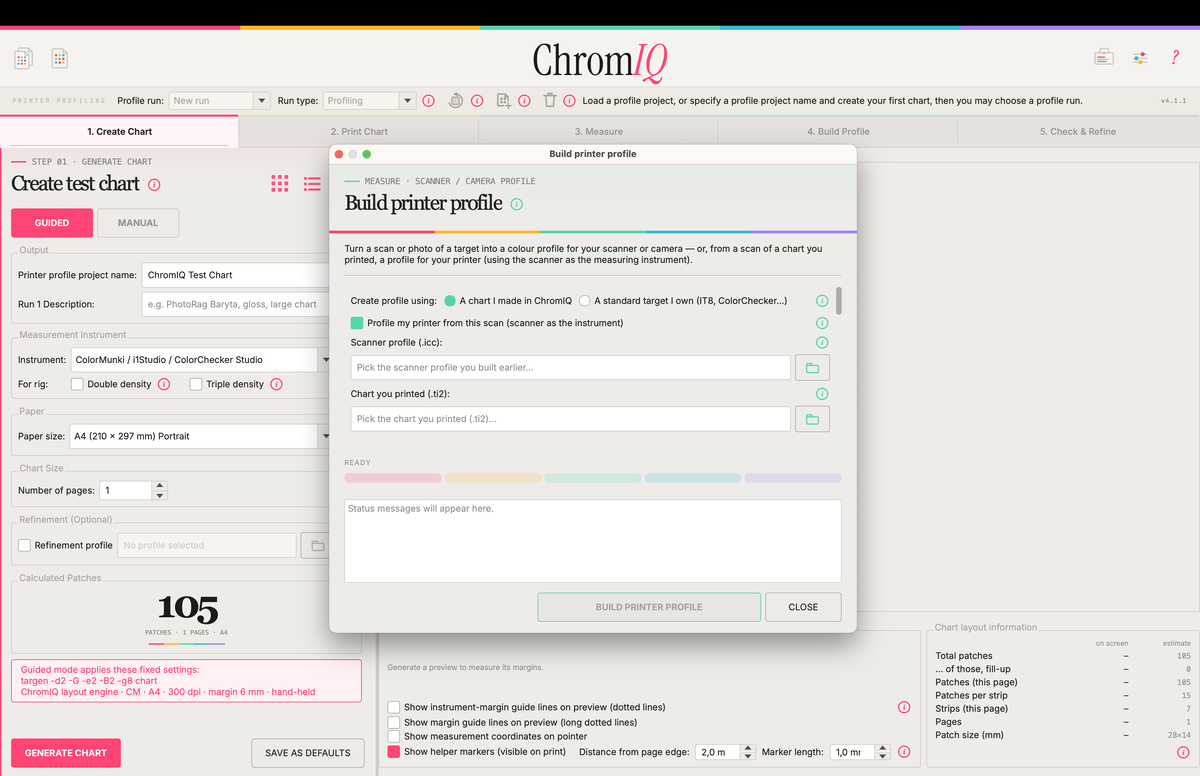Toggle Show helper markers checkbox
This screenshot has width=1200, height=776.
394,752
